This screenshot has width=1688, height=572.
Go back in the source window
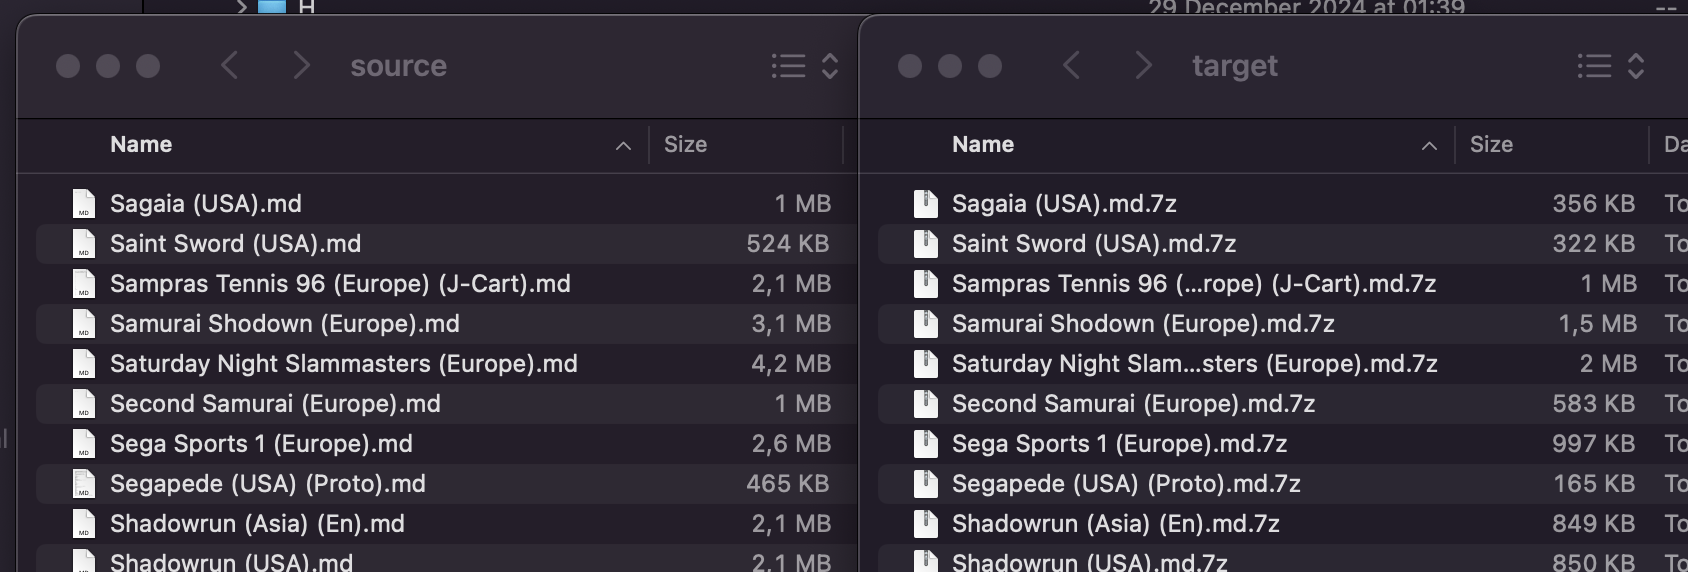click(x=230, y=66)
